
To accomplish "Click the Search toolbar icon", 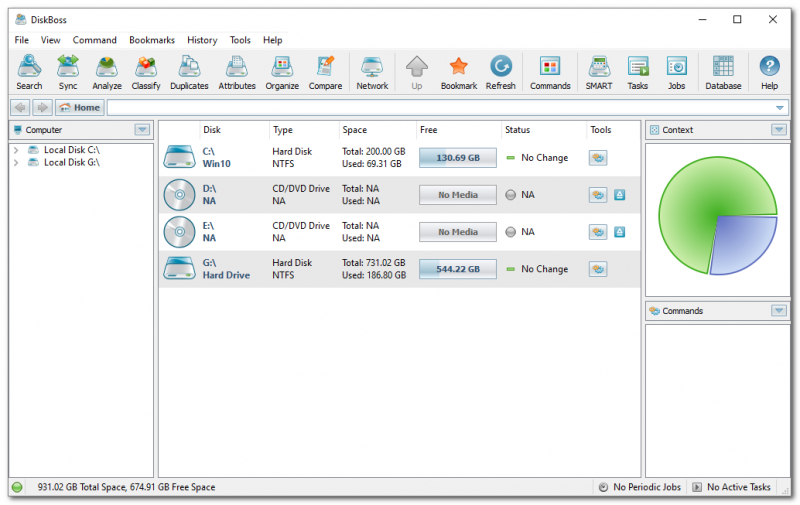I will pyautogui.click(x=29, y=71).
